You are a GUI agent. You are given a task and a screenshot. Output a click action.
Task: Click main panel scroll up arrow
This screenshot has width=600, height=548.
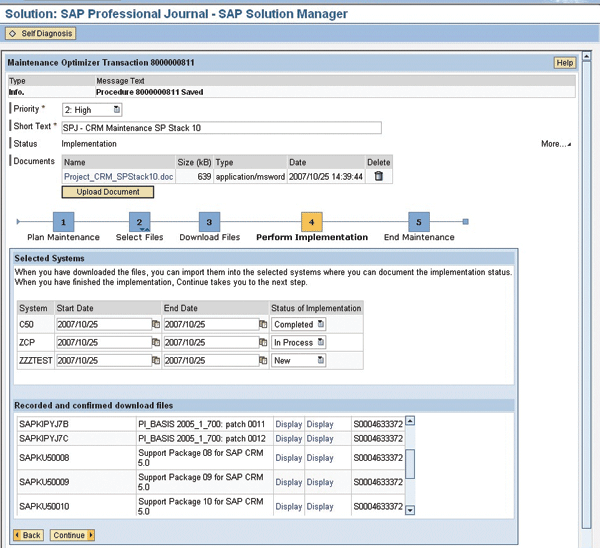586,56
